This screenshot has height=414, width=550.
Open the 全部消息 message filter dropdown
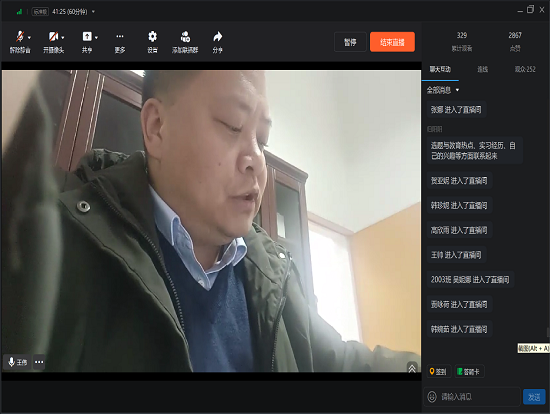[443, 90]
